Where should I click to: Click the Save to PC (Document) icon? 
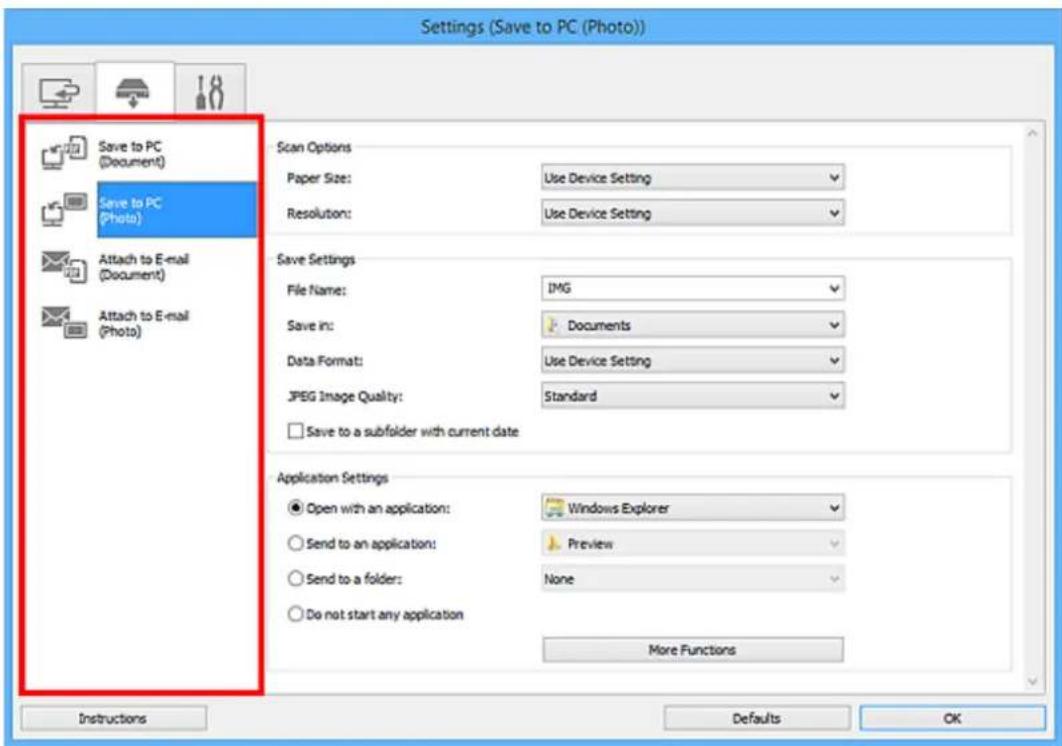click(64, 153)
